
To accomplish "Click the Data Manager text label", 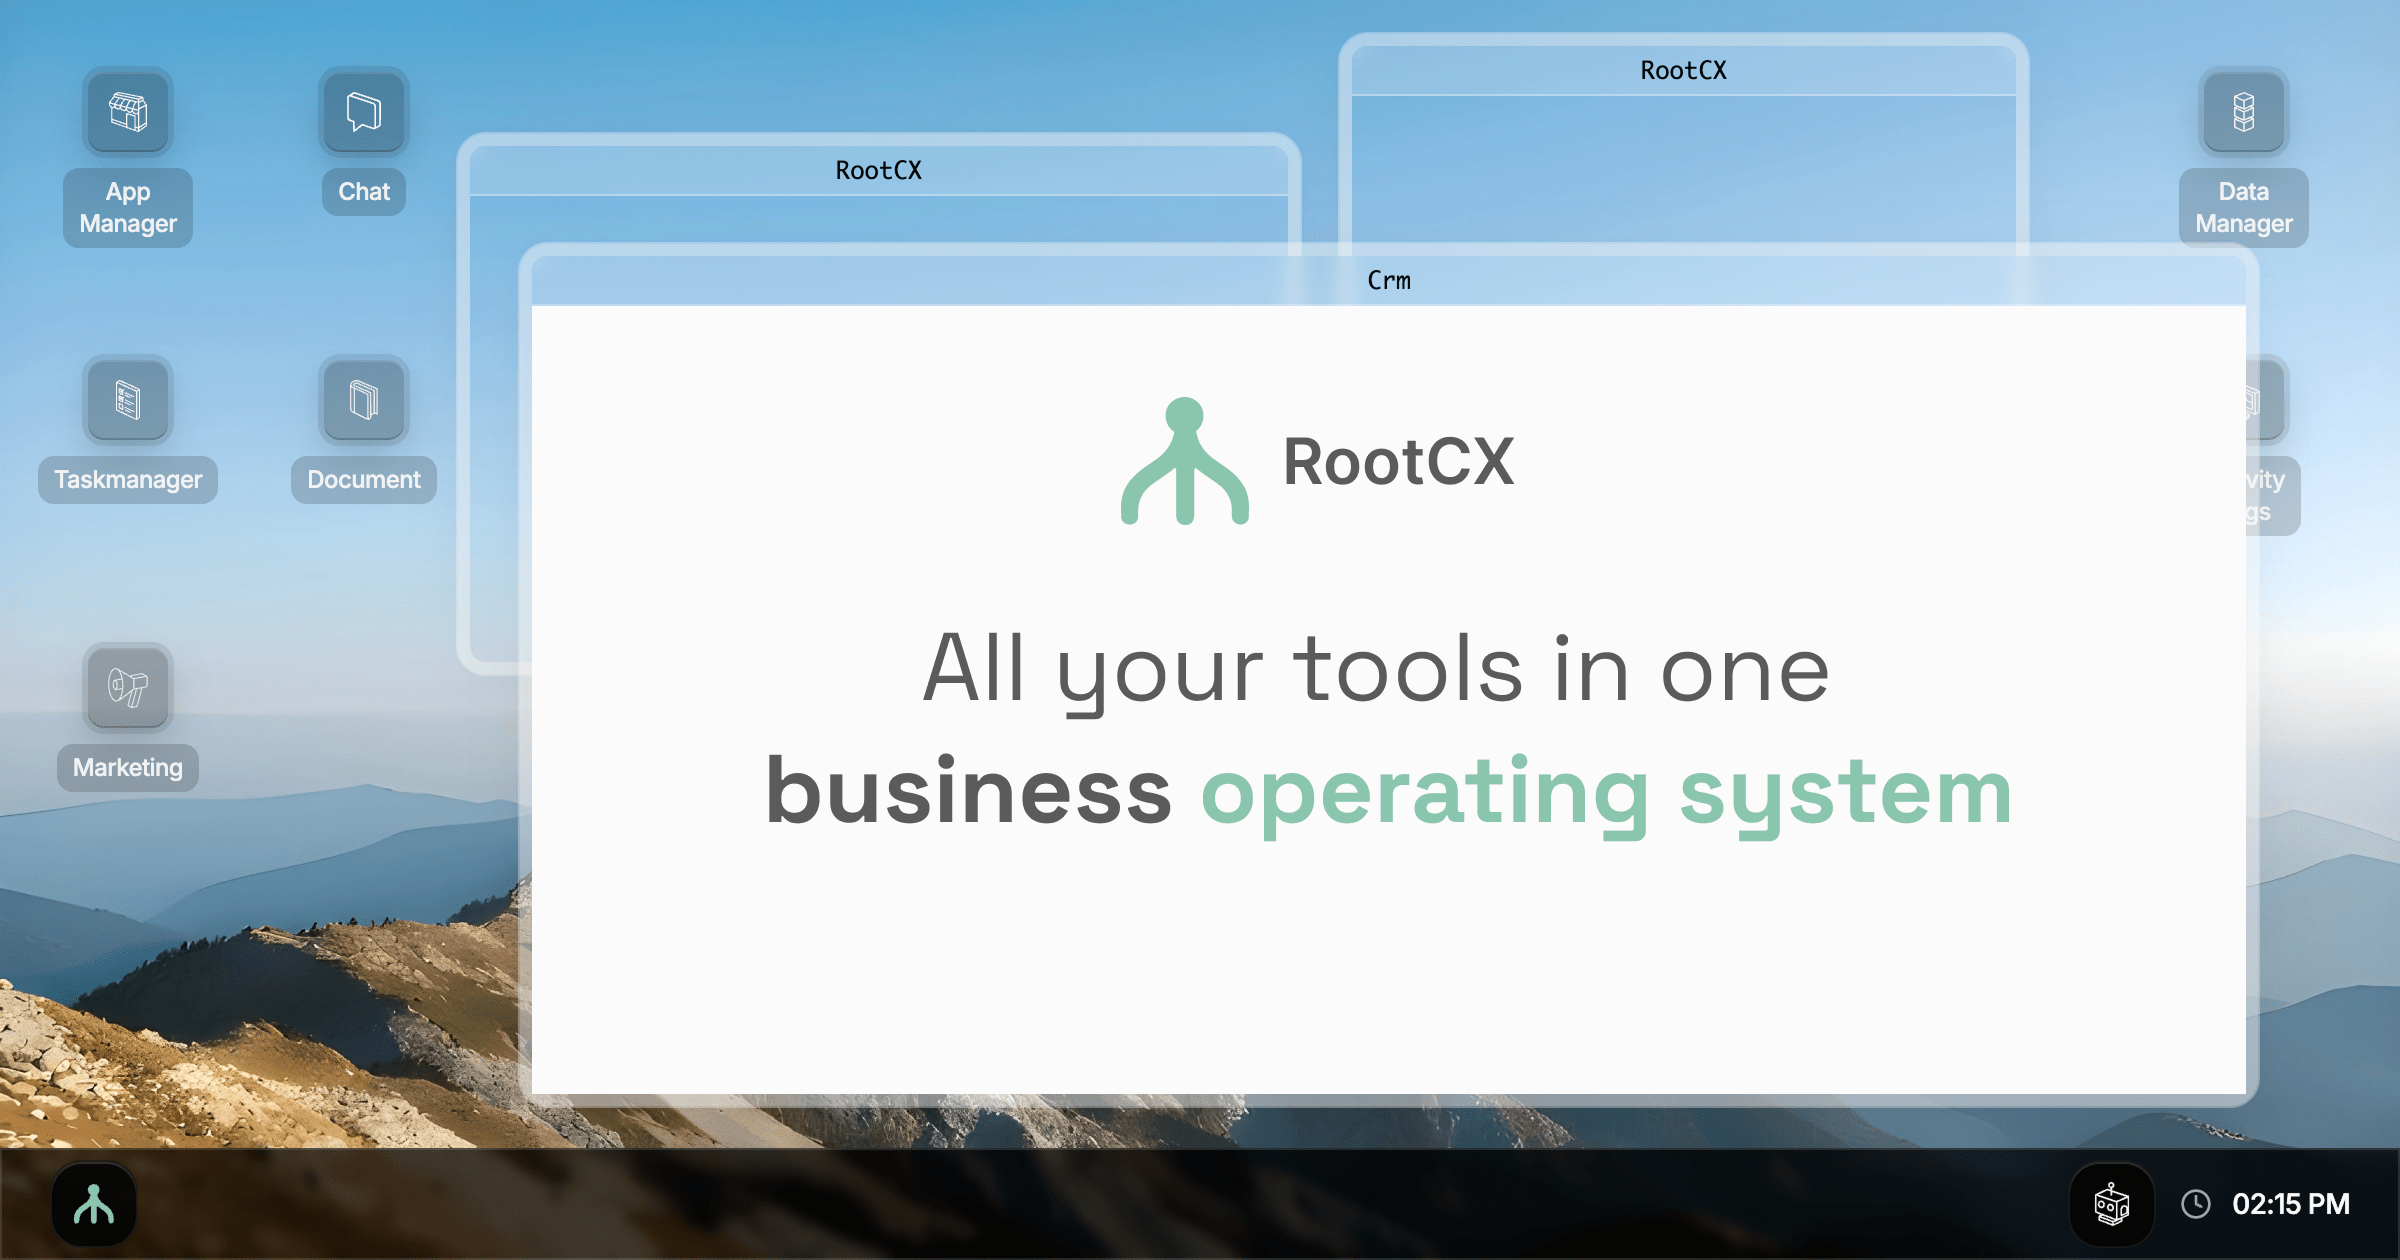I will [x=2244, y=208].
